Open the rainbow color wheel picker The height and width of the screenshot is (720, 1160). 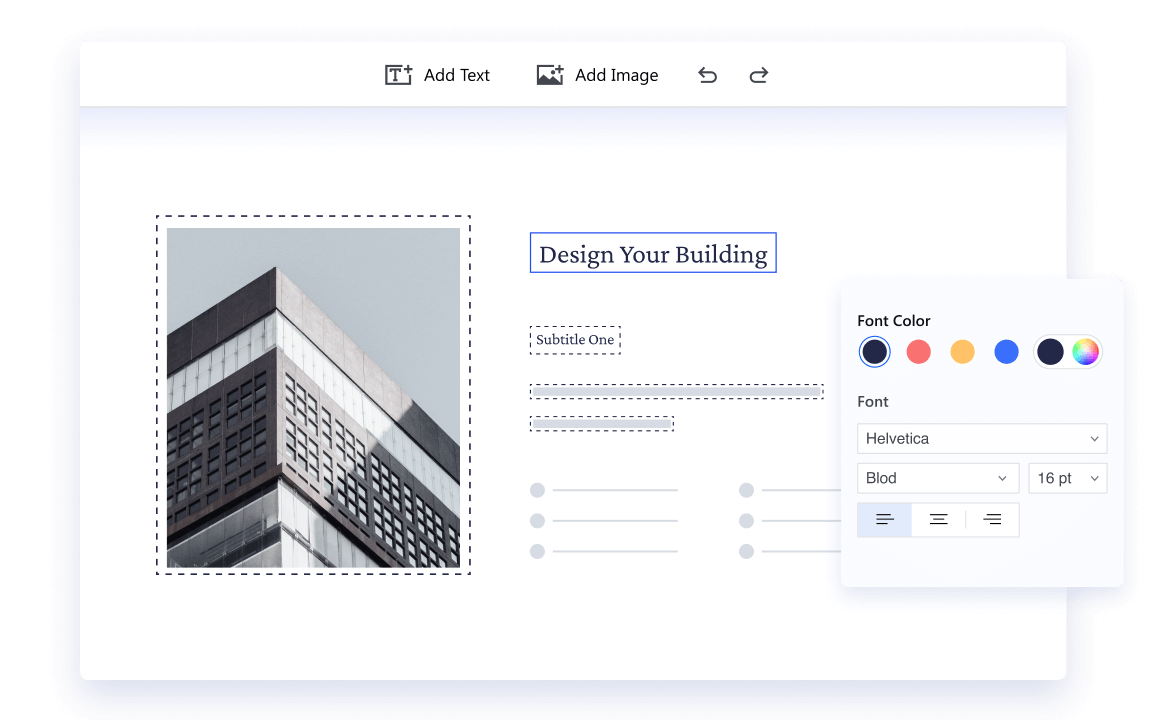pyautogui.click(x=1085, y=351)
